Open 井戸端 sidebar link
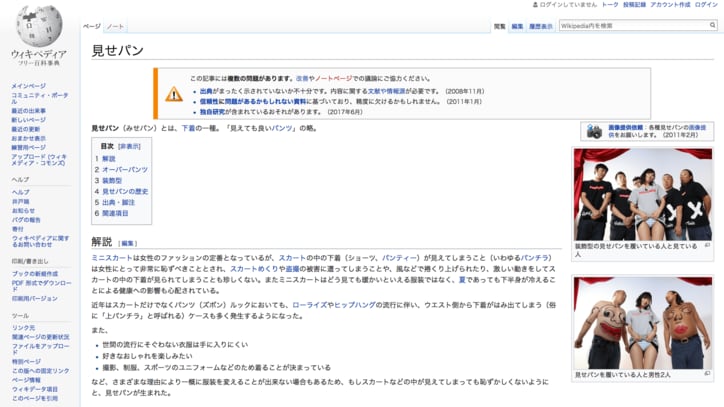The width and height of the screenshot is (724, 407). [x=21, y=201]
